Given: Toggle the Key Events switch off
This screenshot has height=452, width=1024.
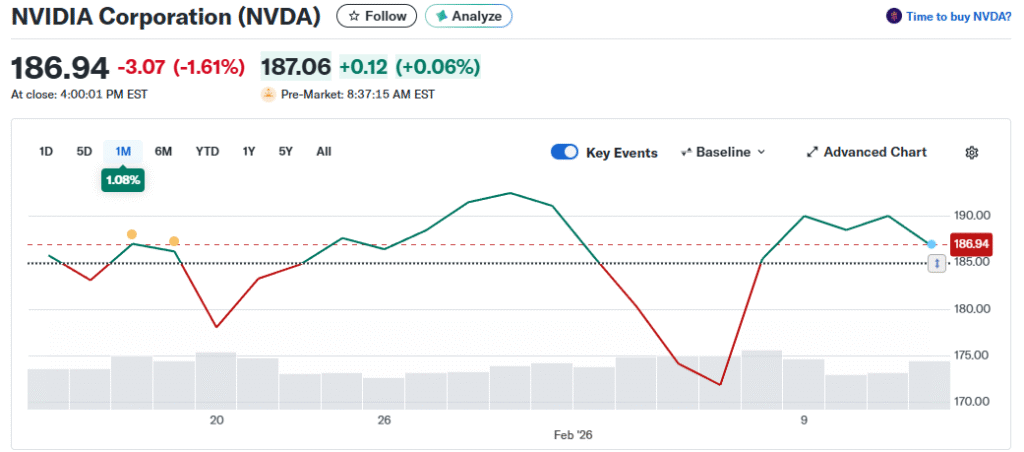Looking at the screenshot, I should tap(564, 152).
